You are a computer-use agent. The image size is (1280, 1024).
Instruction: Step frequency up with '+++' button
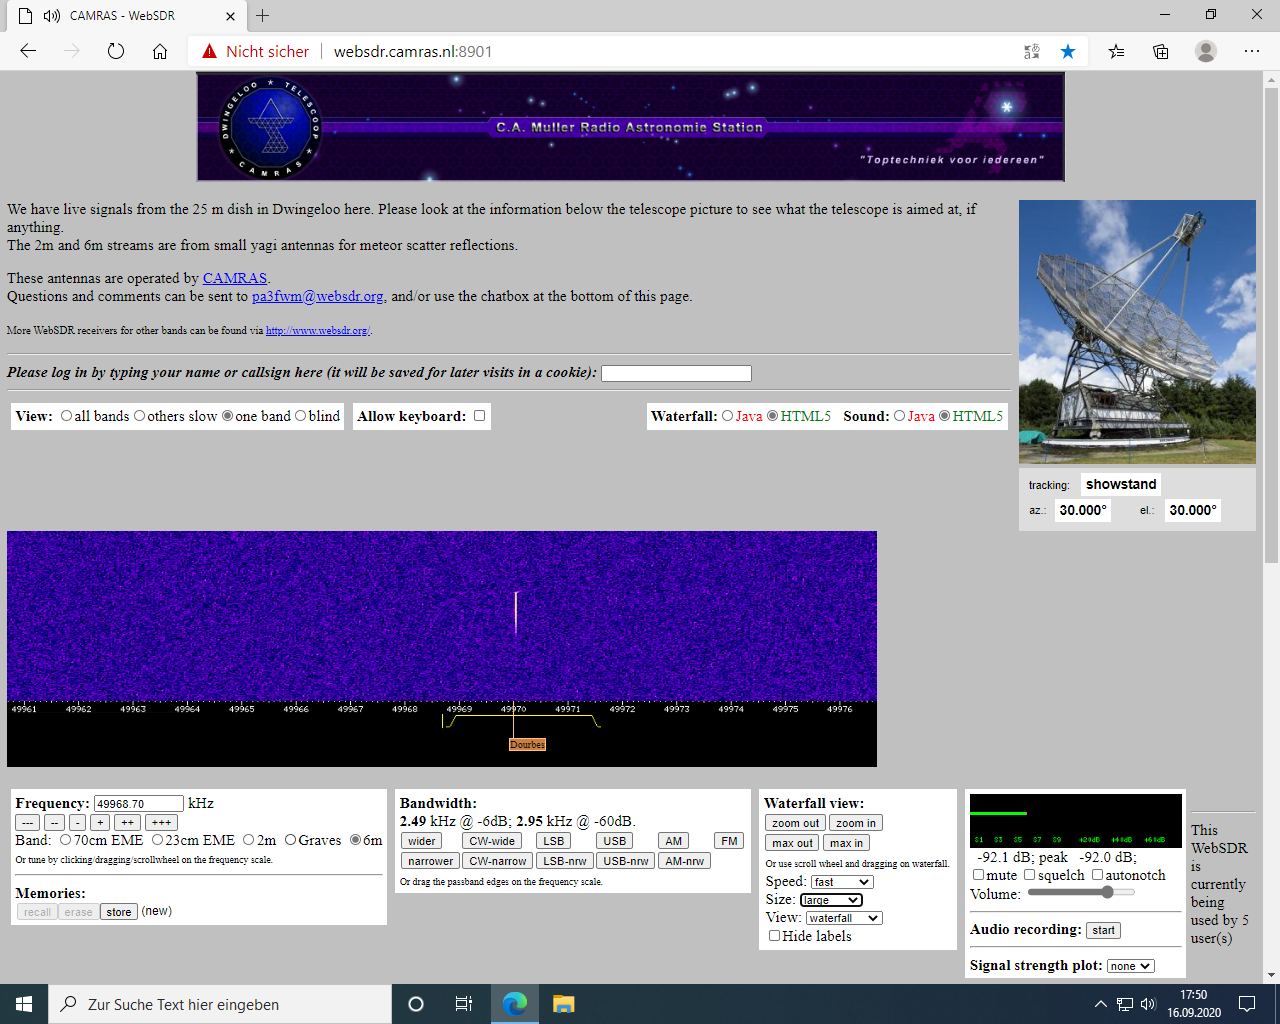pyautogui.click(x=161, y=822)
